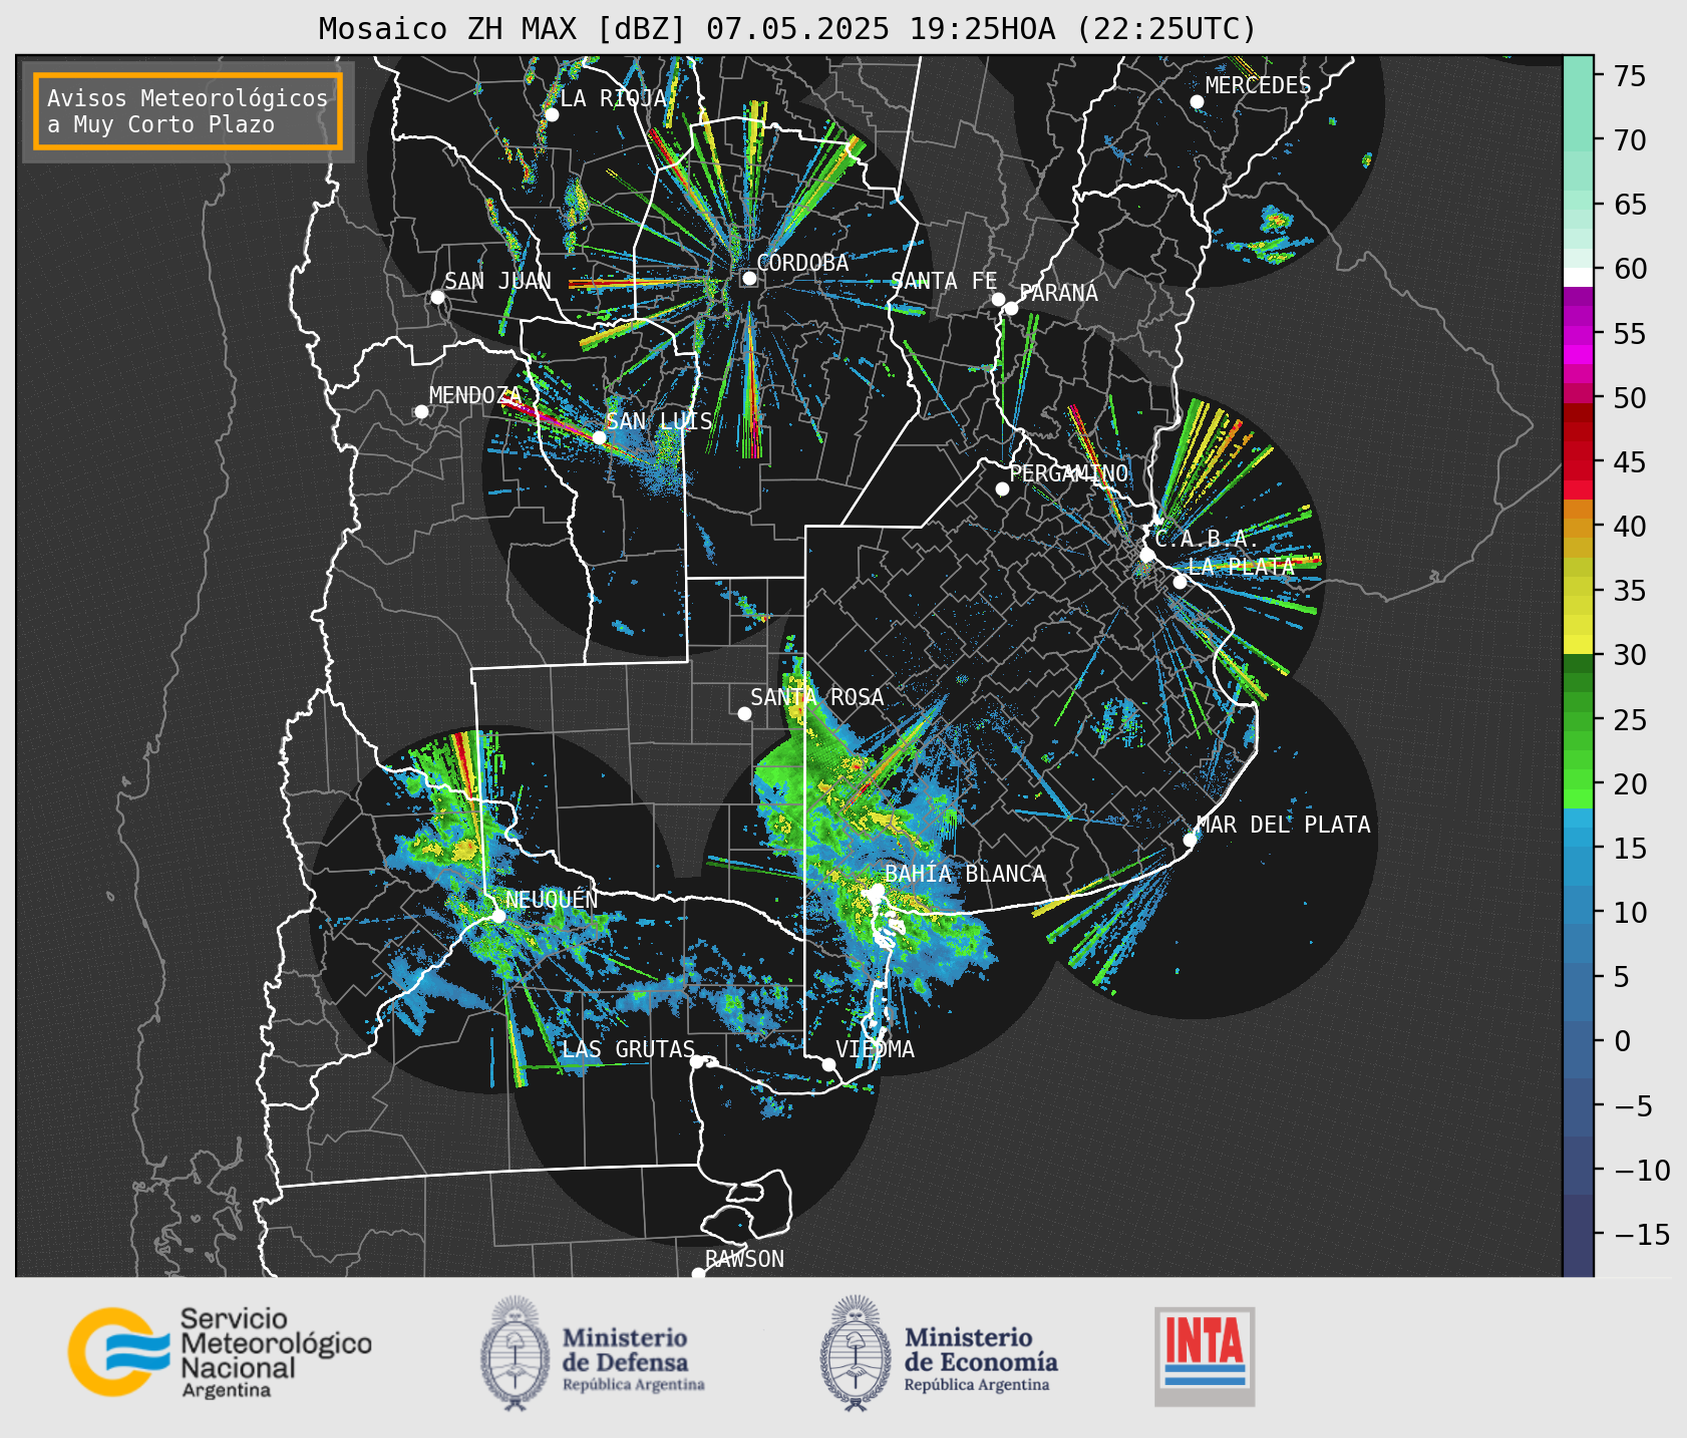The width and height of the screenshot is (1687, 1438).
Task: Click the LAS GRUTAS marker dot
Action: (697, 1061)
